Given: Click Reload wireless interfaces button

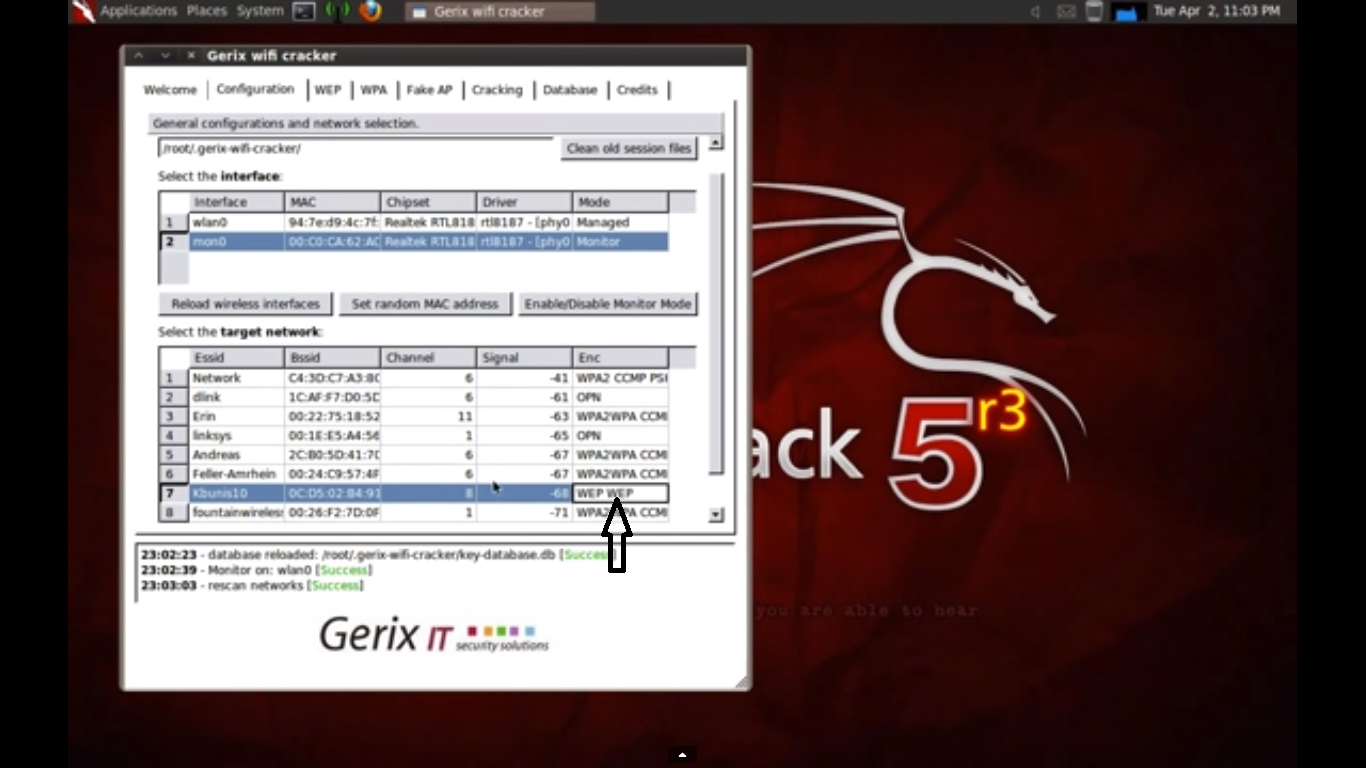Looking at the screenshot, I should pos(245,304).
